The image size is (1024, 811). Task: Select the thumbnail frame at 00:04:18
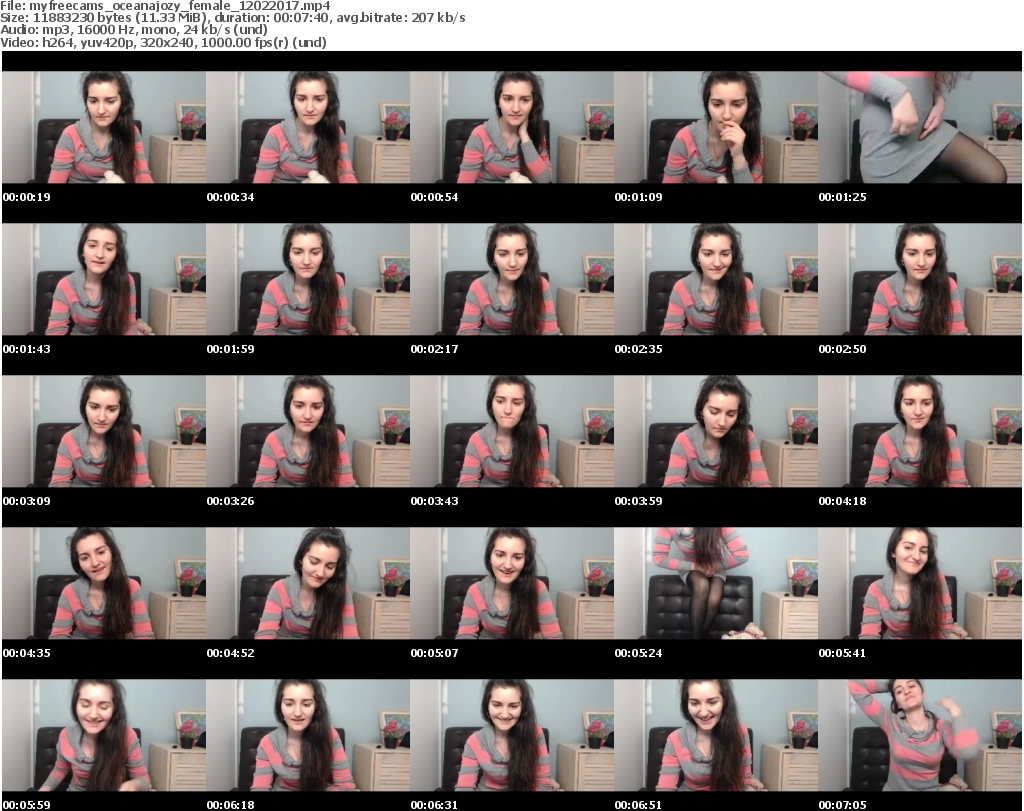pos(920,431)
